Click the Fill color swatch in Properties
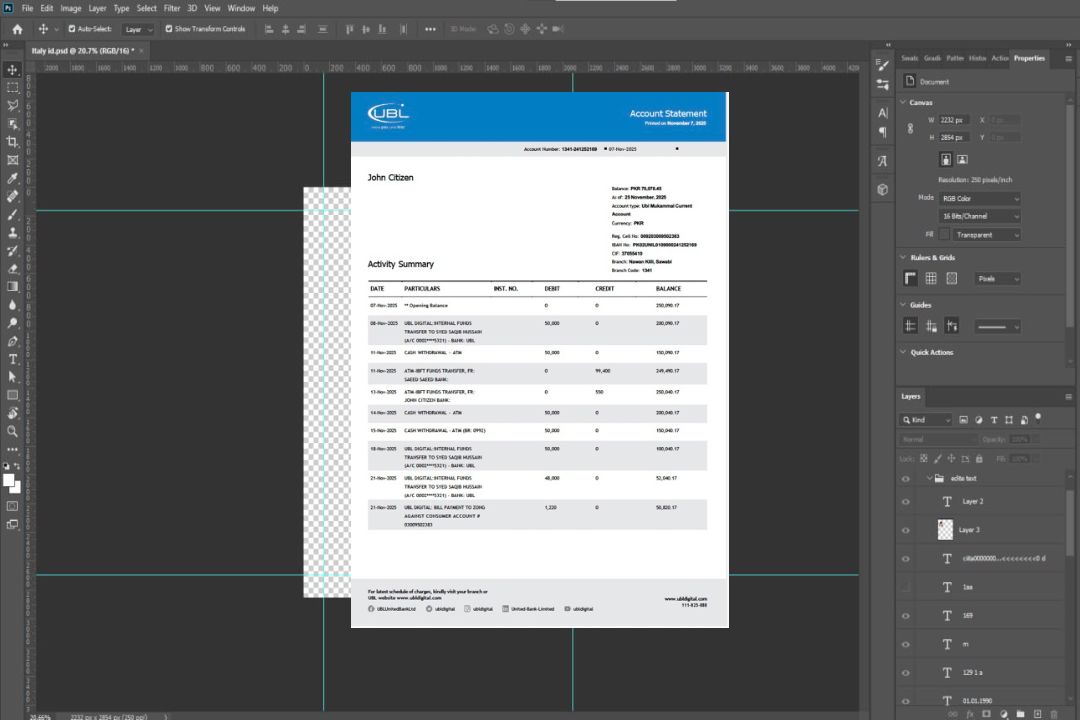This screenshot has height=720, width=1080. [x=944, y=234]
